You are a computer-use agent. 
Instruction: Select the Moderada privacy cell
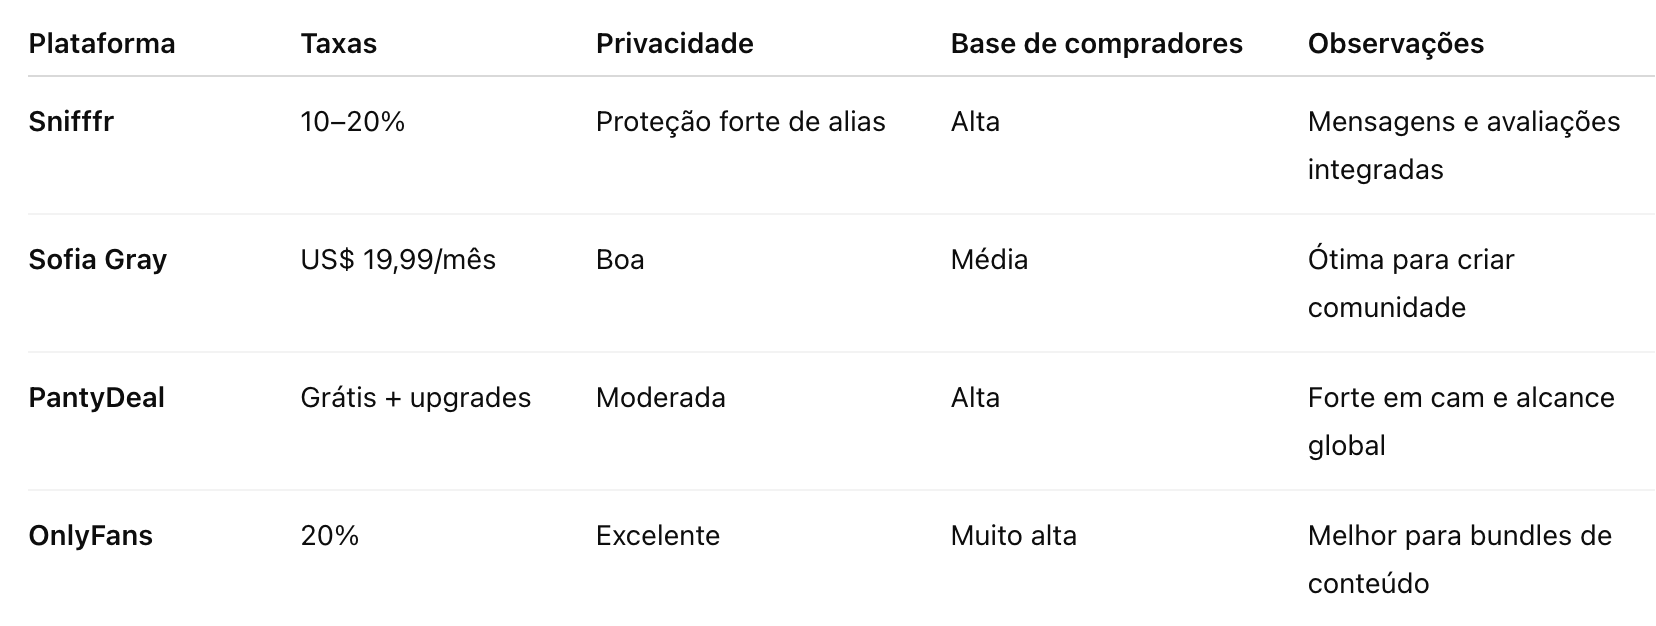[660, 398]
